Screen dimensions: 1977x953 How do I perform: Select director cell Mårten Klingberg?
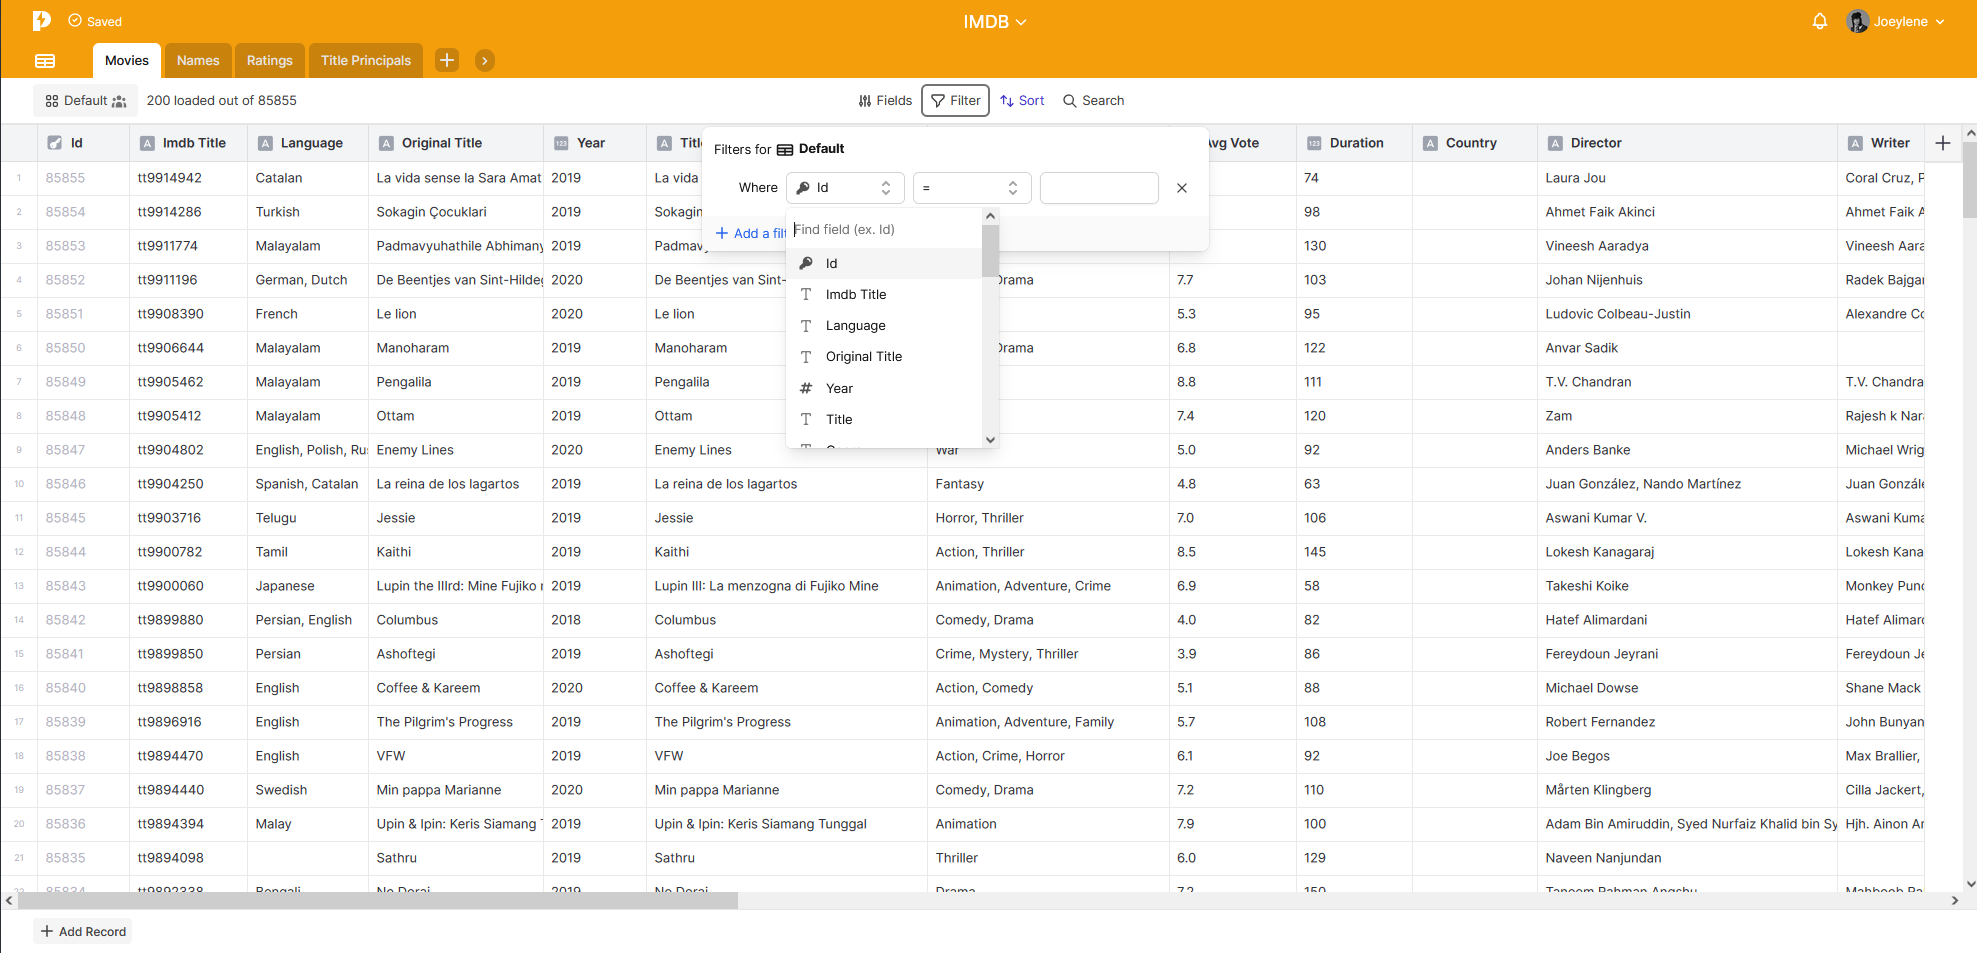tap(1687, 790)
